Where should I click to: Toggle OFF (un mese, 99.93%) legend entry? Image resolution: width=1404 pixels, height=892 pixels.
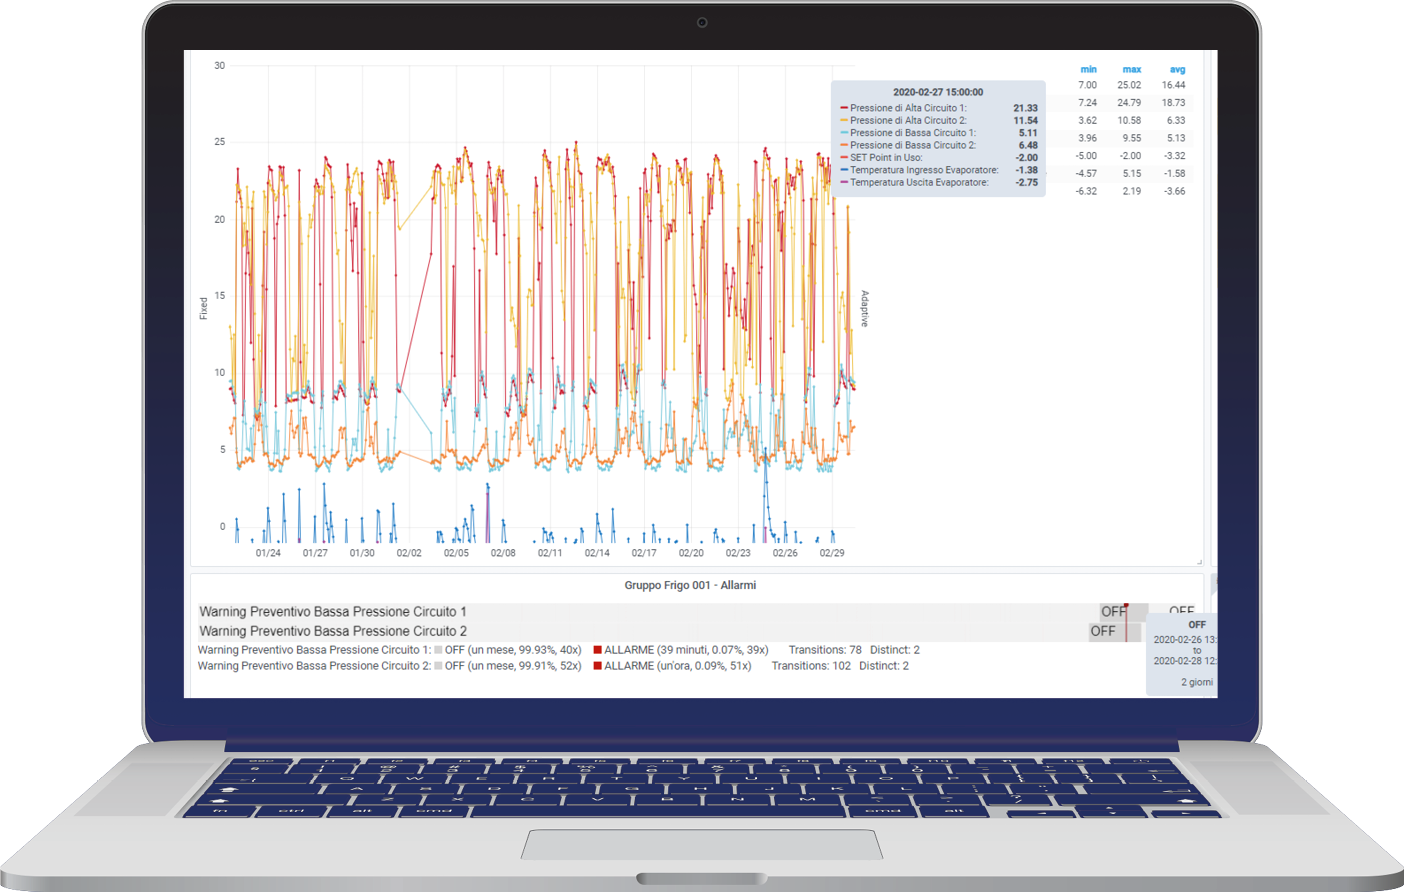[x=512, y=650]
